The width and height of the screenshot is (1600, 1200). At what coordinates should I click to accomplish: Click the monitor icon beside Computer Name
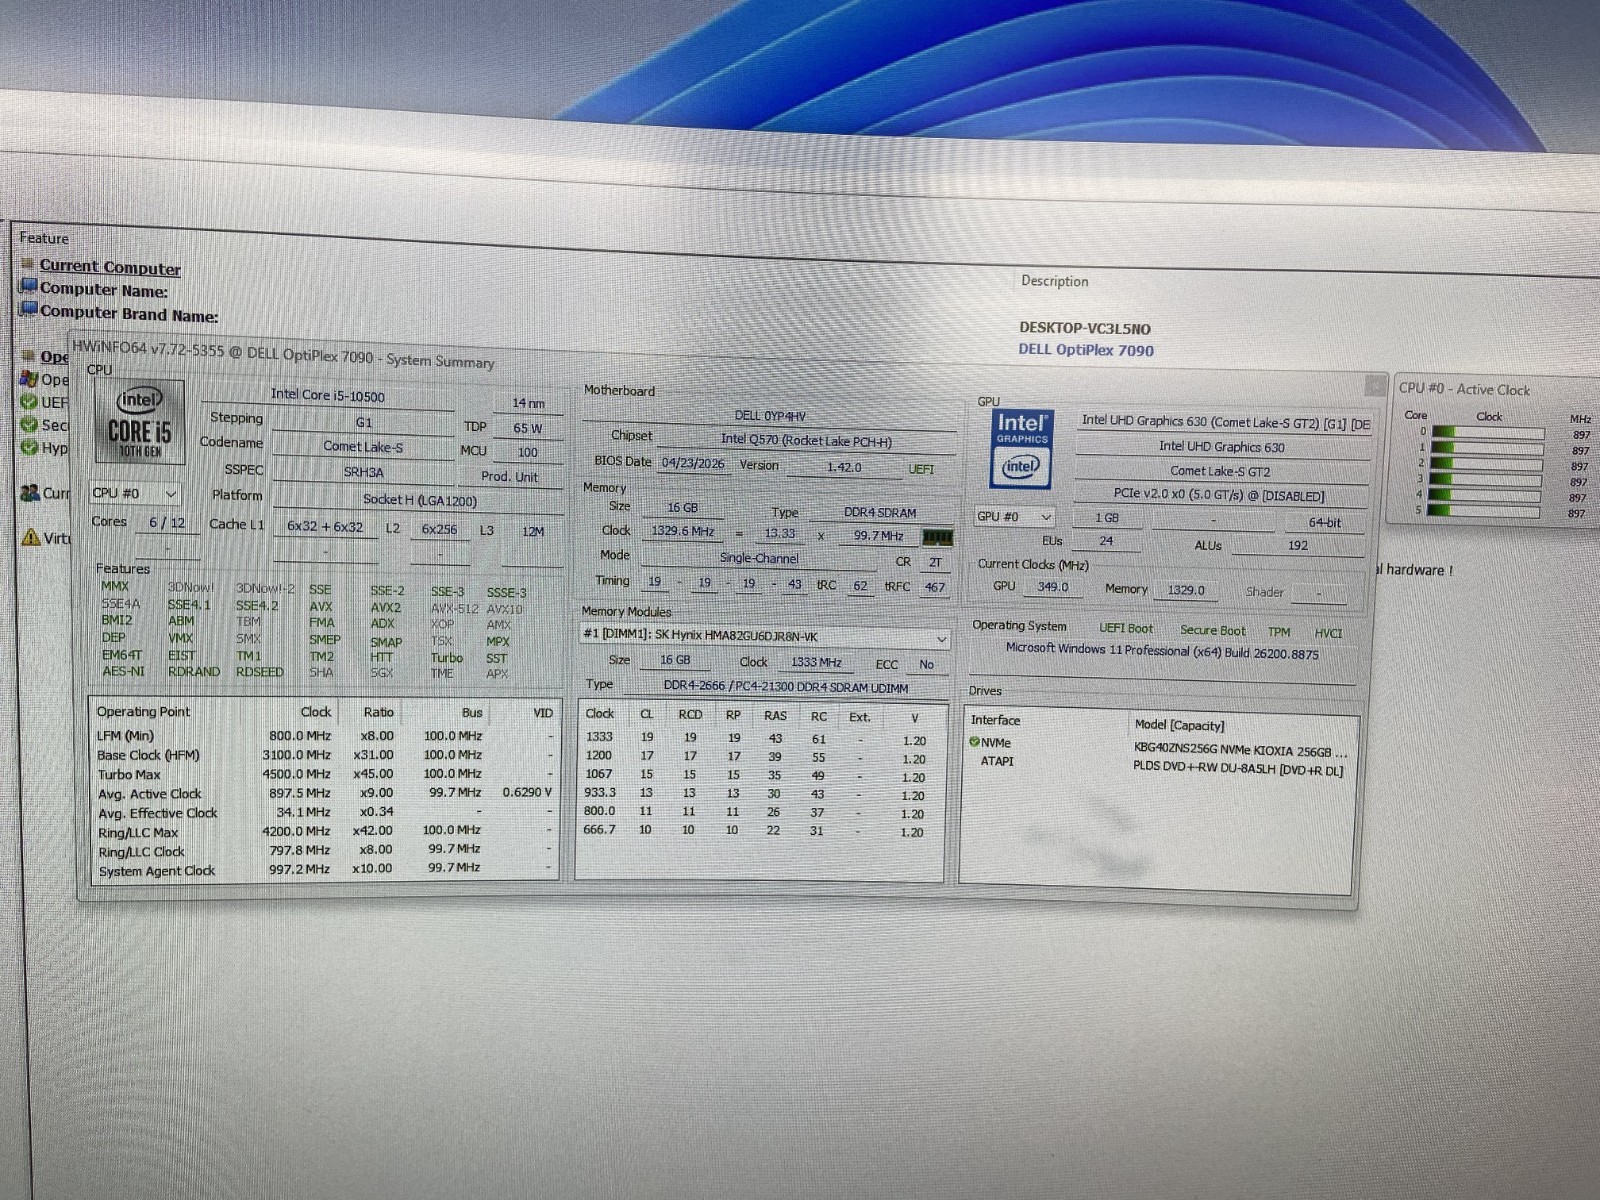pos(29,287)
